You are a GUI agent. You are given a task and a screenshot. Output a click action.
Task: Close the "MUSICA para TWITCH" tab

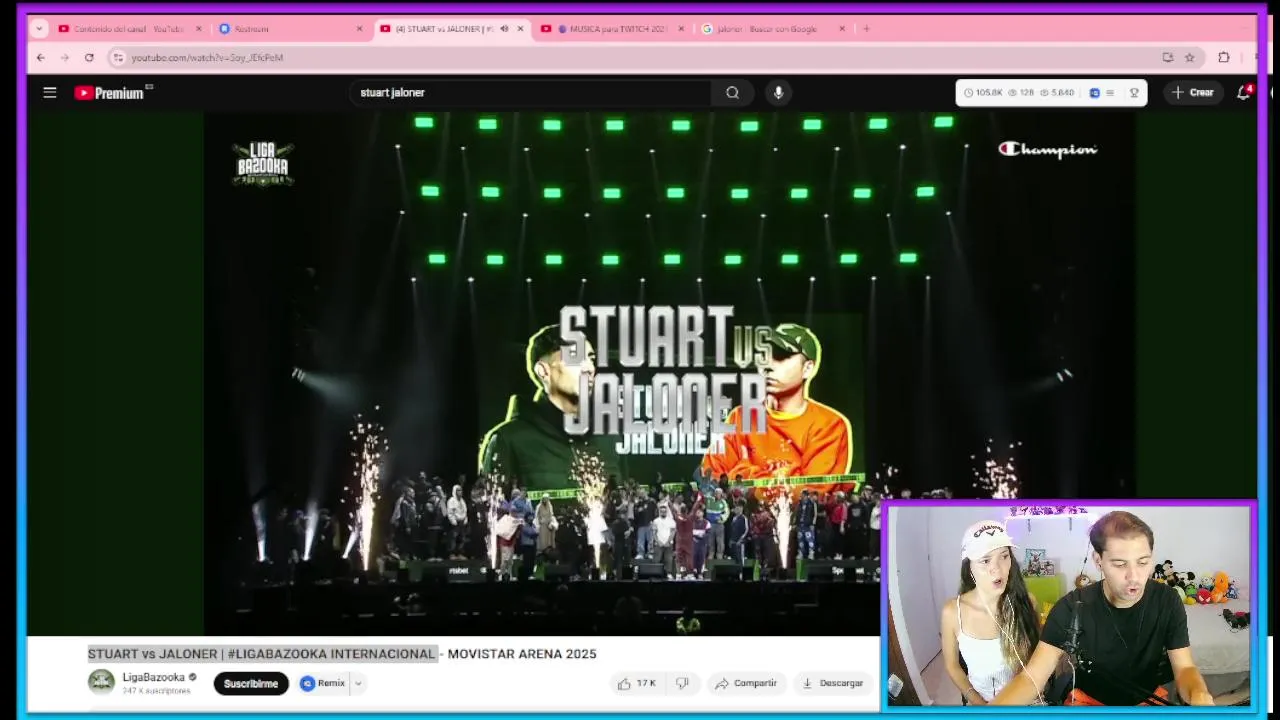tap(681, 29)
